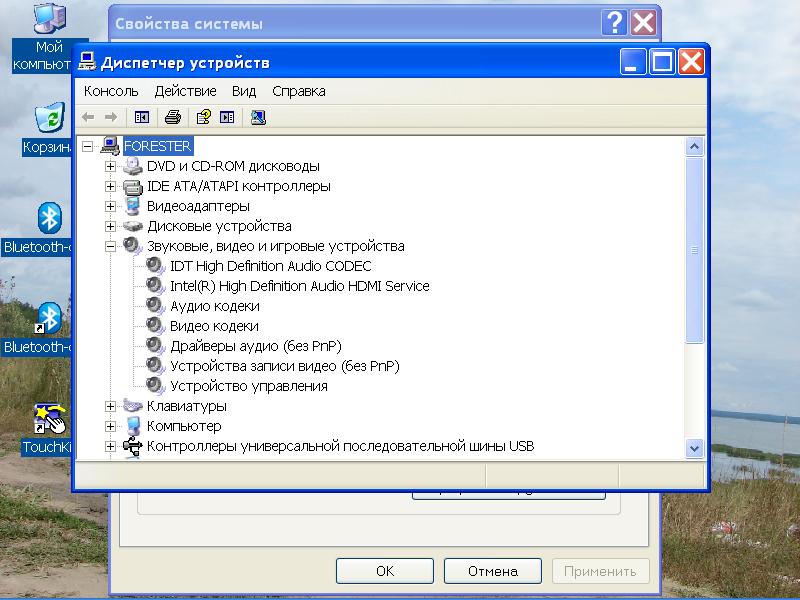Click the OK button in system properties
800x600 pixels.
click(384, 571)
